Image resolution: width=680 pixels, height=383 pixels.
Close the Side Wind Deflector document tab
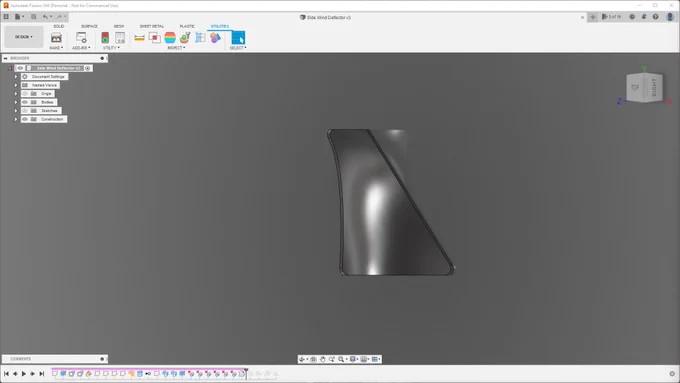pos(582,17)
